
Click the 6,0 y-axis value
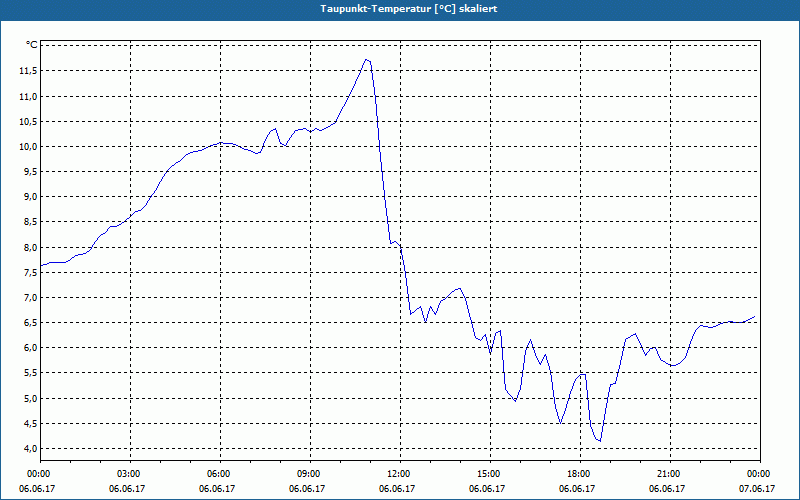point(30,348)
